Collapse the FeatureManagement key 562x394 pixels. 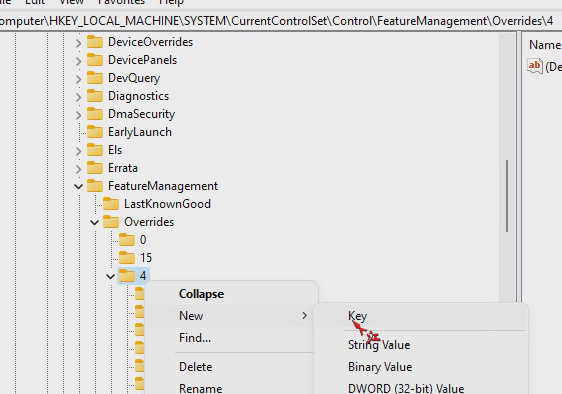point(78,186)
